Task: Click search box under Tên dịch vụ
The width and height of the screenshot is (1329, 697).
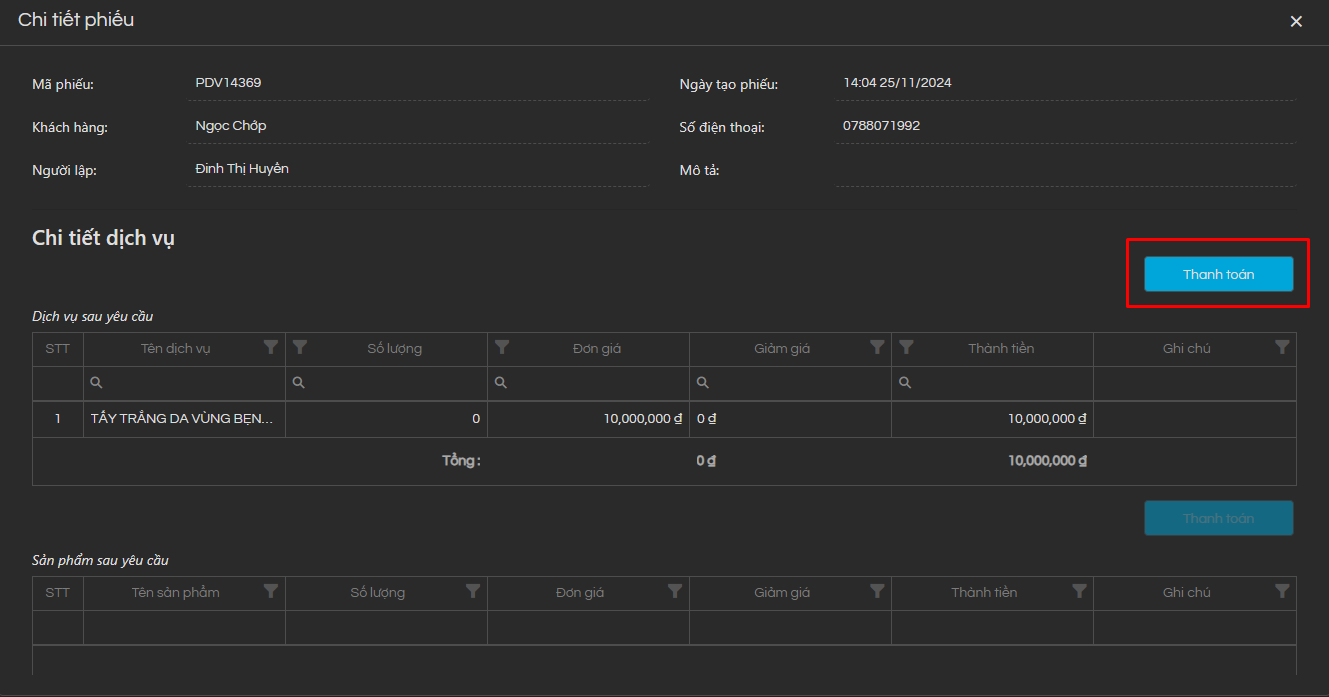Action: [x=192, y=383]
